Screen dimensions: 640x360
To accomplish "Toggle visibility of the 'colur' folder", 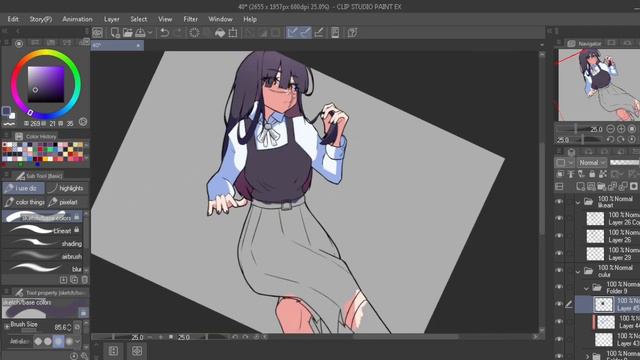I will pyautogui.click(x=559, y=271).
